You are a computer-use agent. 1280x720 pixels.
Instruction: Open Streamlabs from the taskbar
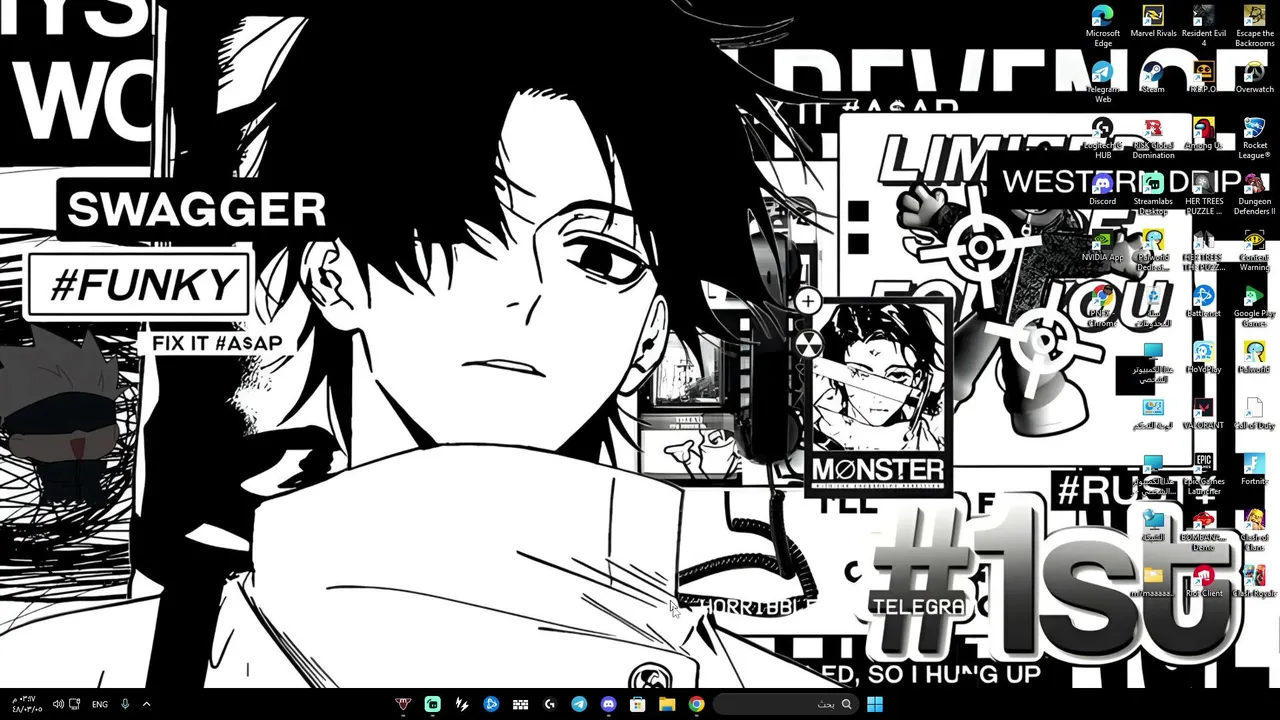tap(432, 704)
